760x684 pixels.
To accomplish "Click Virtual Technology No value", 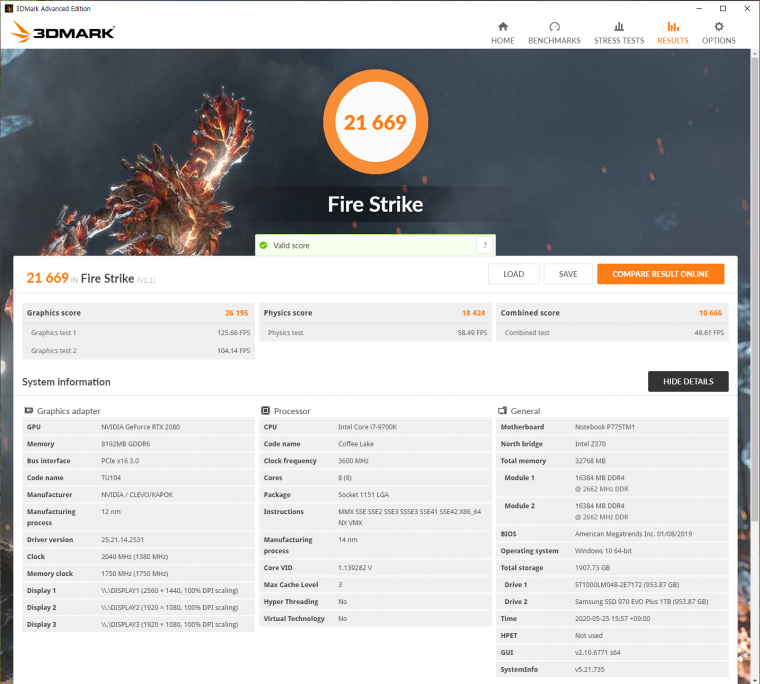I will (x=342, y=619).
